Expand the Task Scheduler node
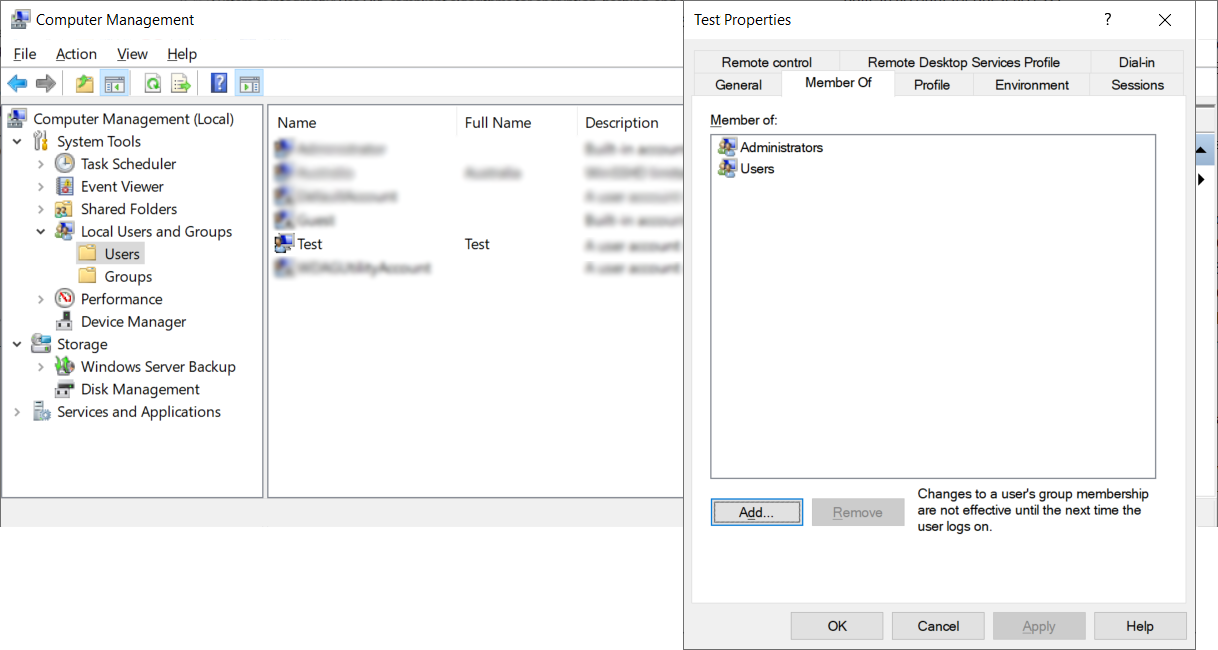This screenshot has height=650, width=1218. coord(40,164)
